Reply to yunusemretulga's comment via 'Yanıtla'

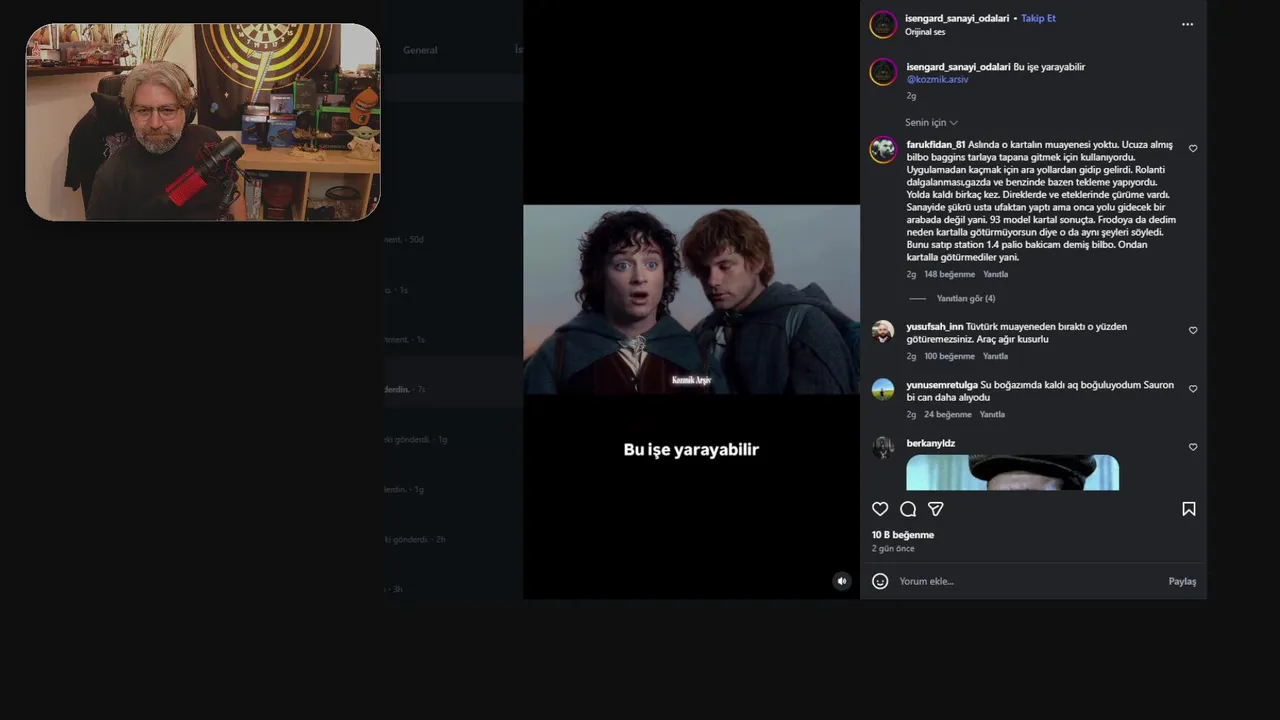pos(992,414)
